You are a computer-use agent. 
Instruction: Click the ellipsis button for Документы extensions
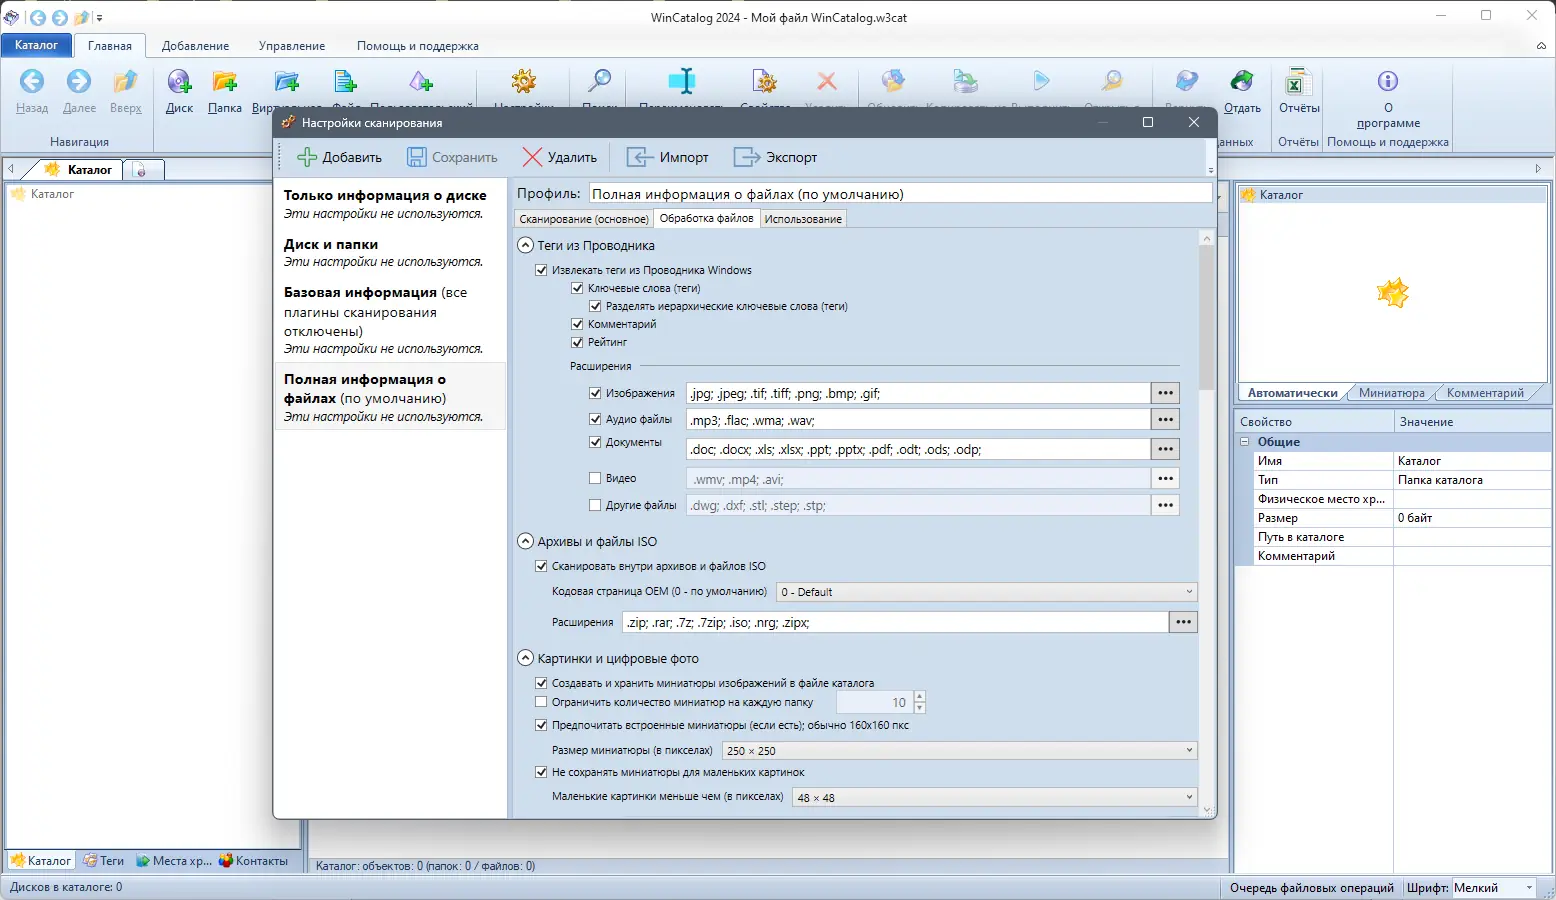[1165, 449]
